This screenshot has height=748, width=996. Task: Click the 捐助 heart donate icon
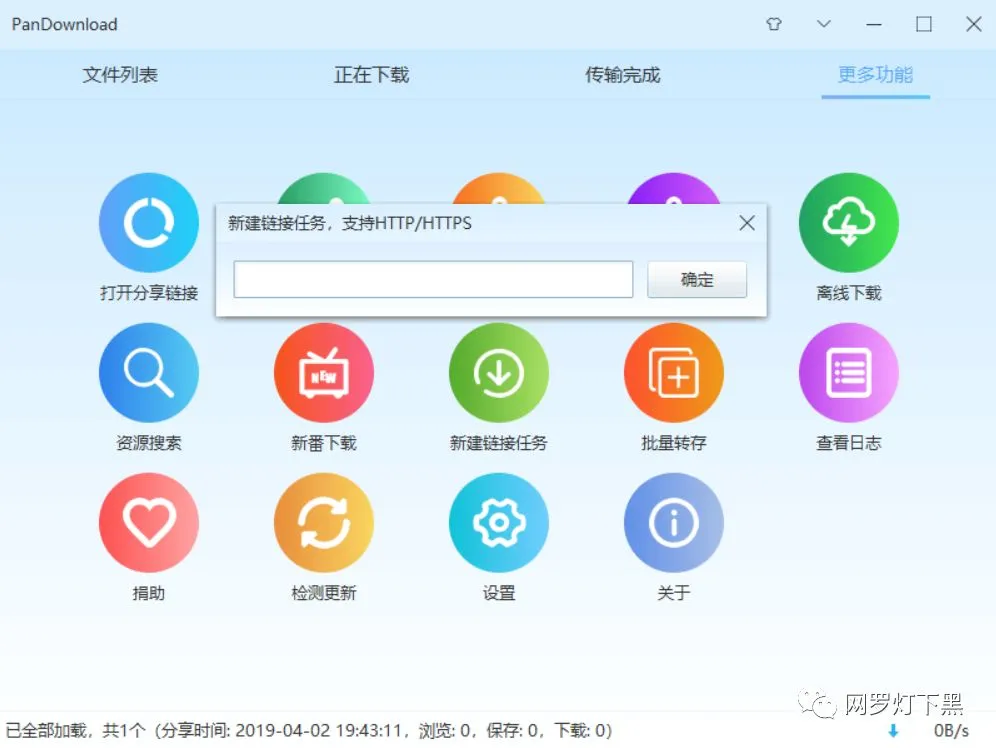coord(149,523)
